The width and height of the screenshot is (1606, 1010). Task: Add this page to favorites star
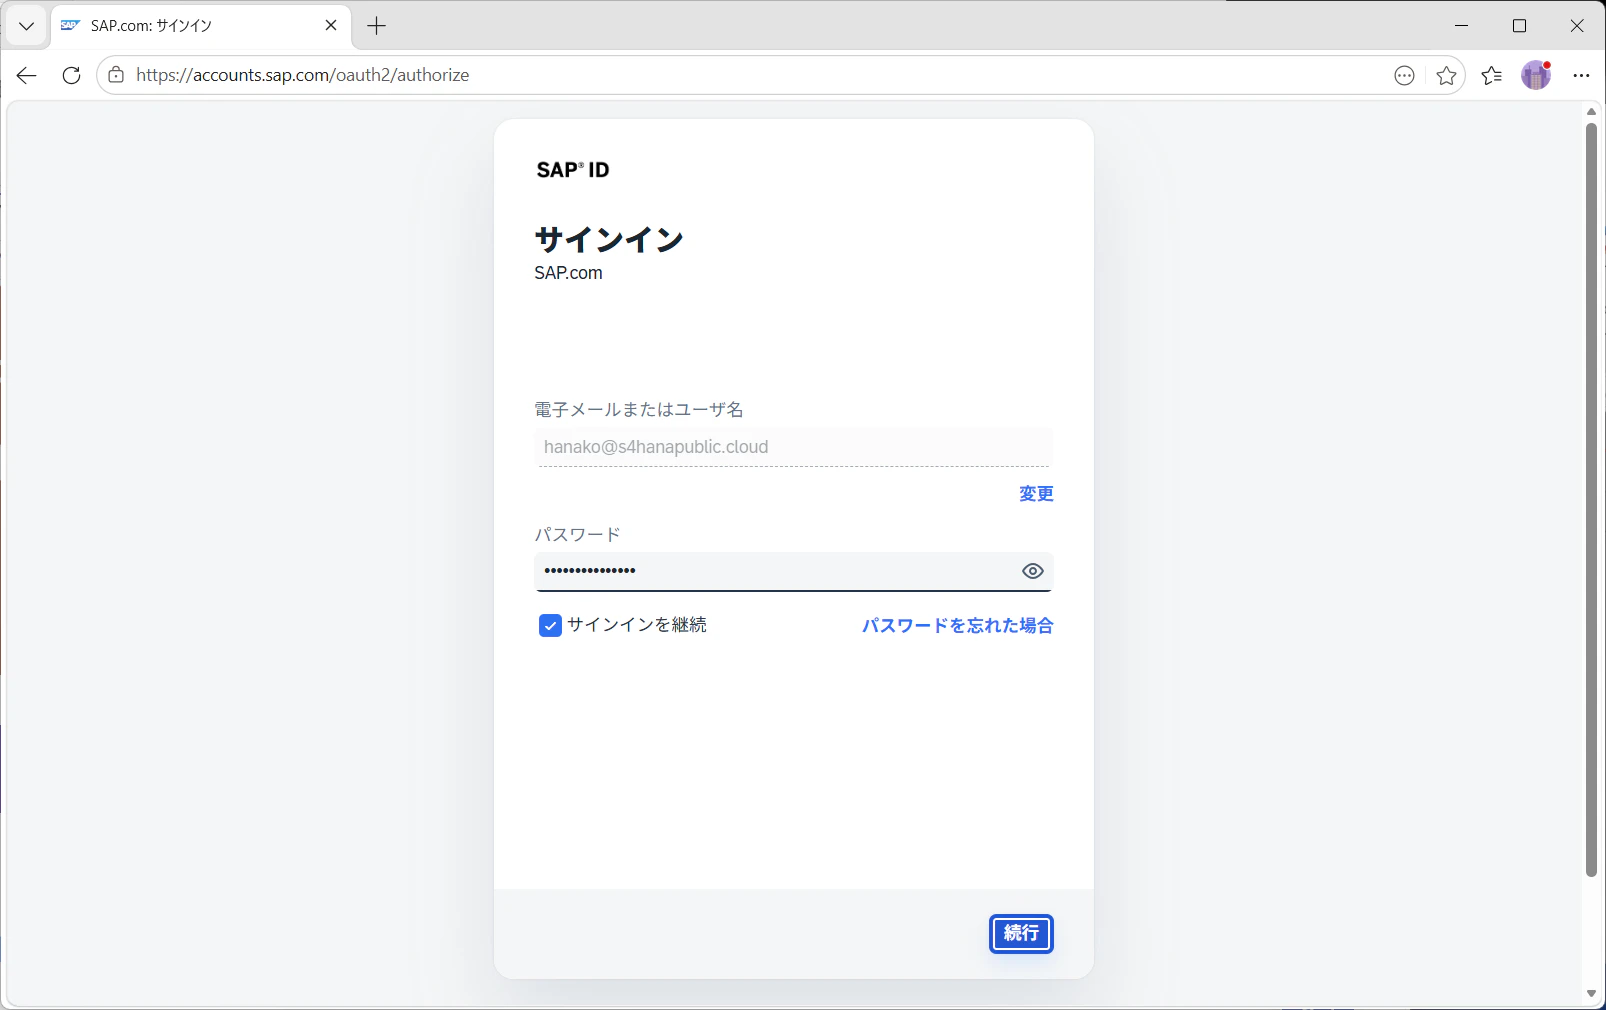tap(1446, 75)
